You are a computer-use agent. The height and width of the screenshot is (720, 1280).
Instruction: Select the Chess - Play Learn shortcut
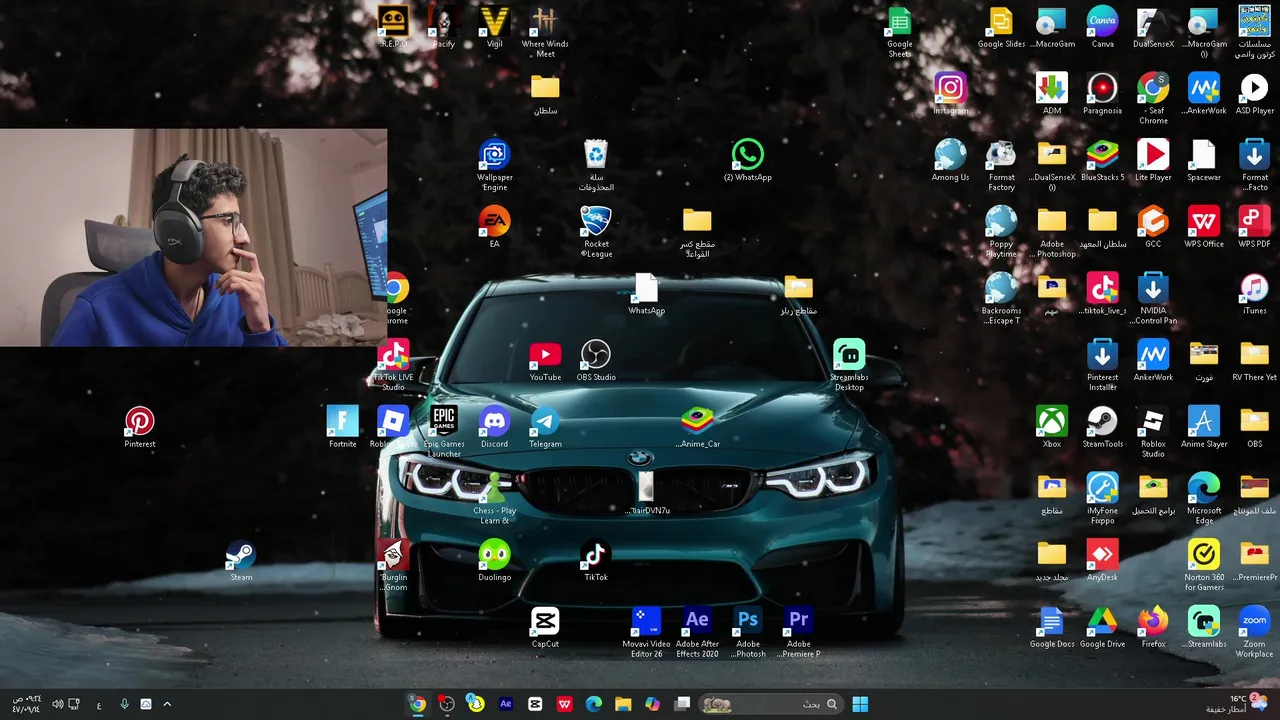pos(494,498)
